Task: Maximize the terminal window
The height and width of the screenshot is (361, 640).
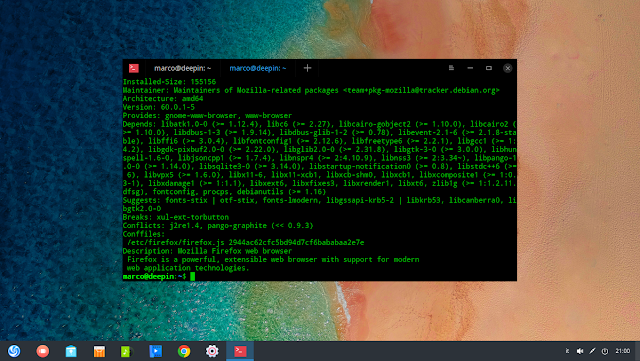Action: click(489, 68)
